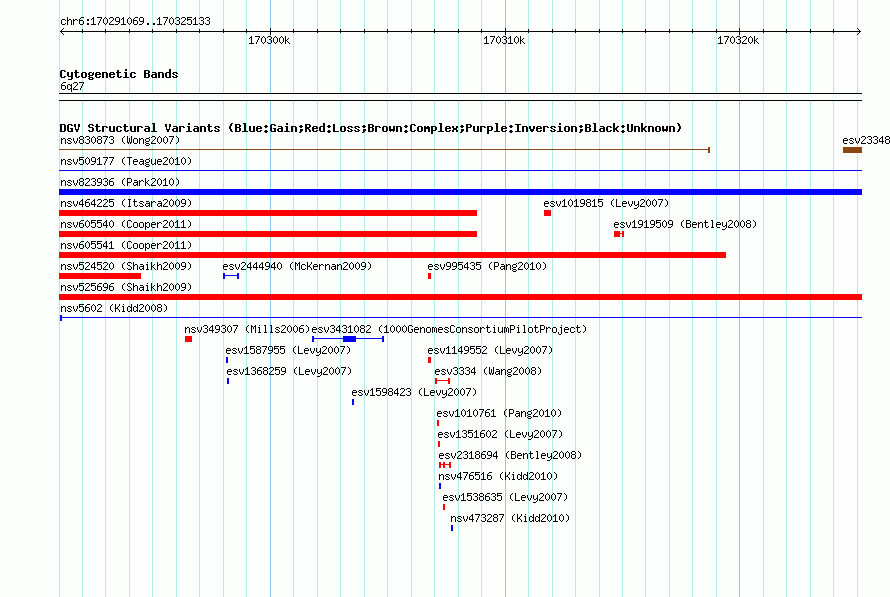Open esv1010761 (Pang2010) entry

click(499, 413)
